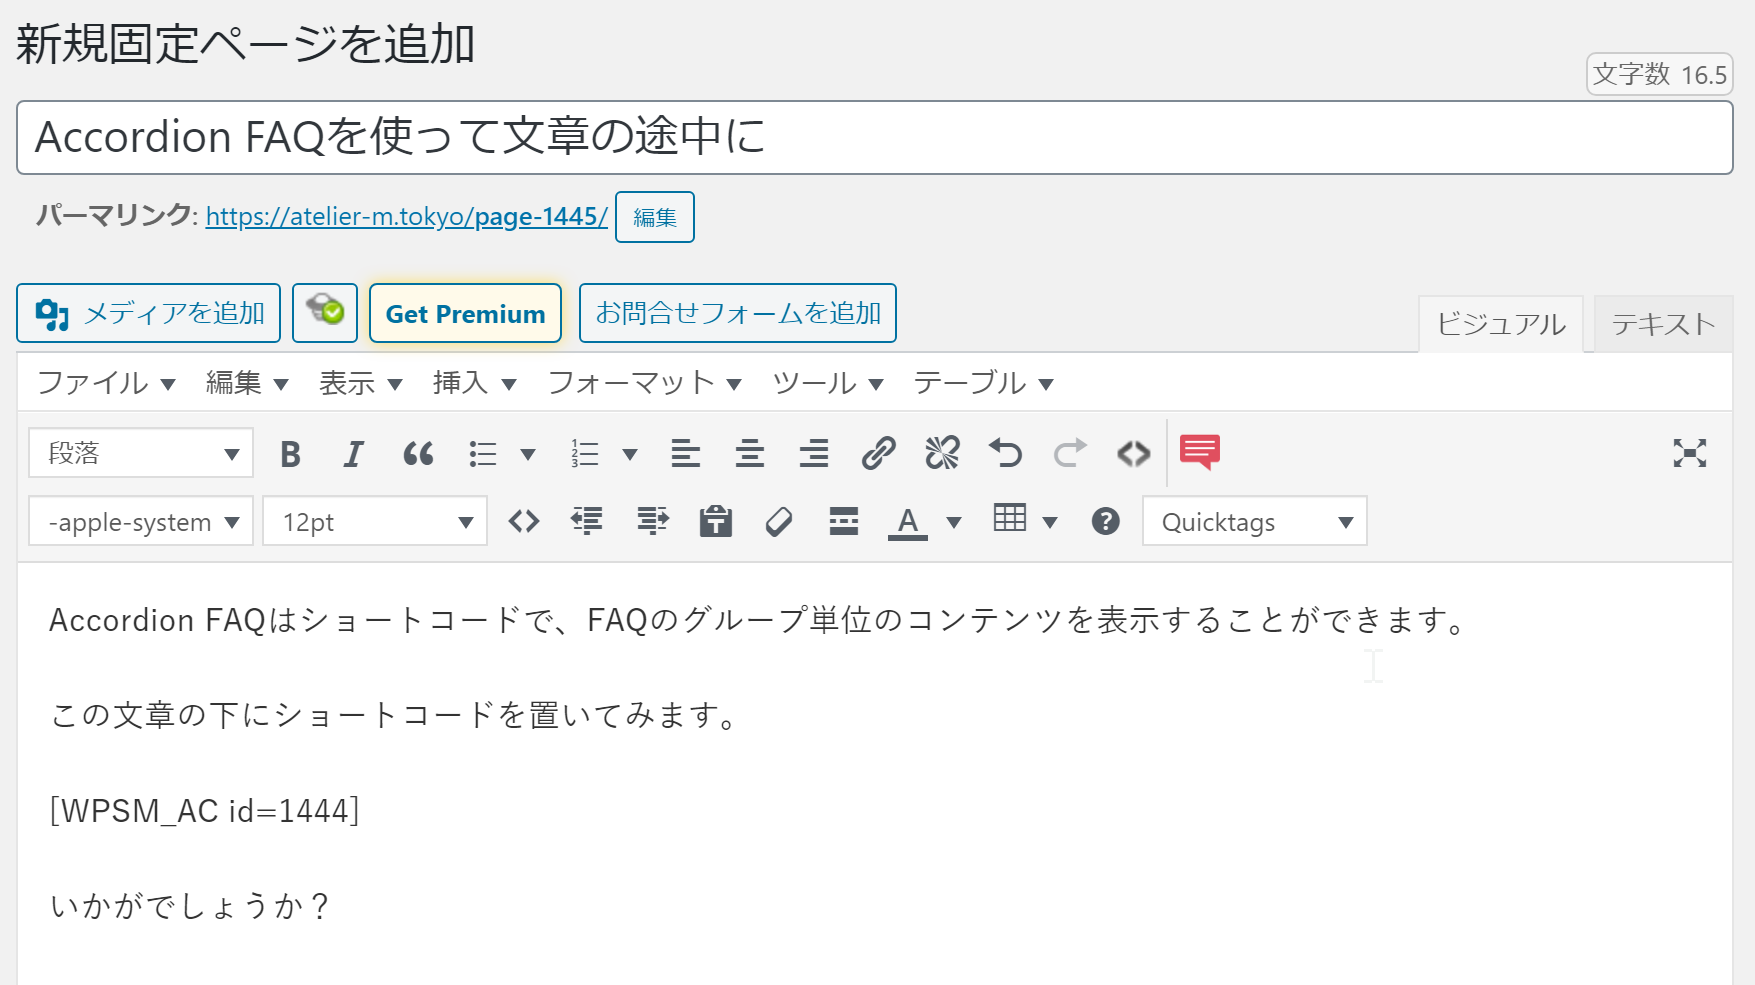This screenshot has height=985, width=1755.
Task: Center align the paragraph
Action: (750, 454)
